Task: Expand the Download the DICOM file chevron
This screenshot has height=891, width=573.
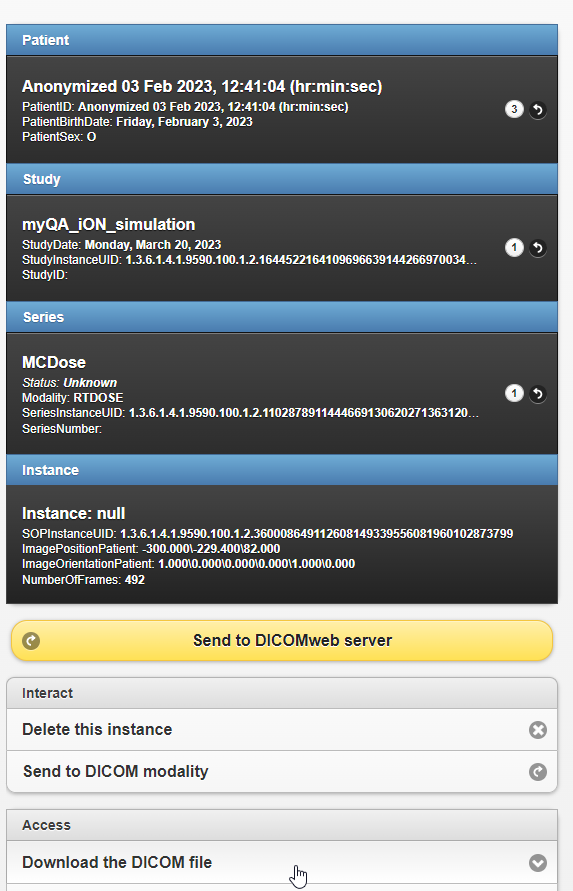Action: [x=538, y=863]
